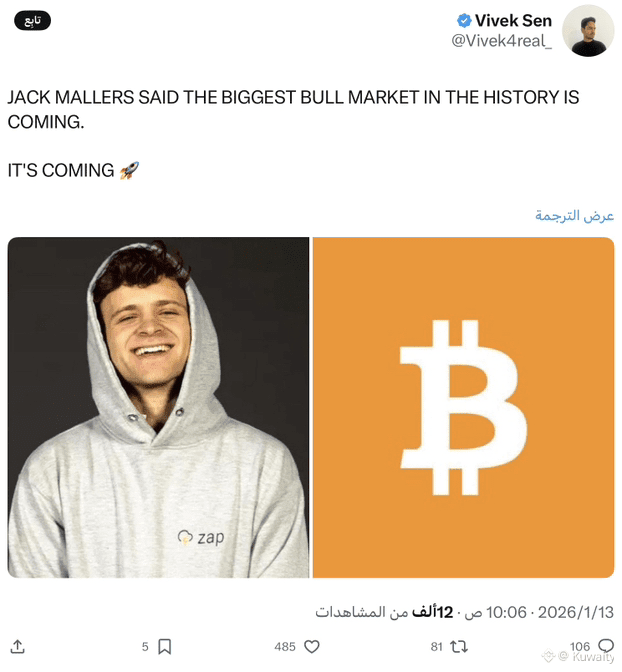This screenshot has width=622, height=672.
Task: Click the rocket emoji in tweet
Action: pos(129,171)
